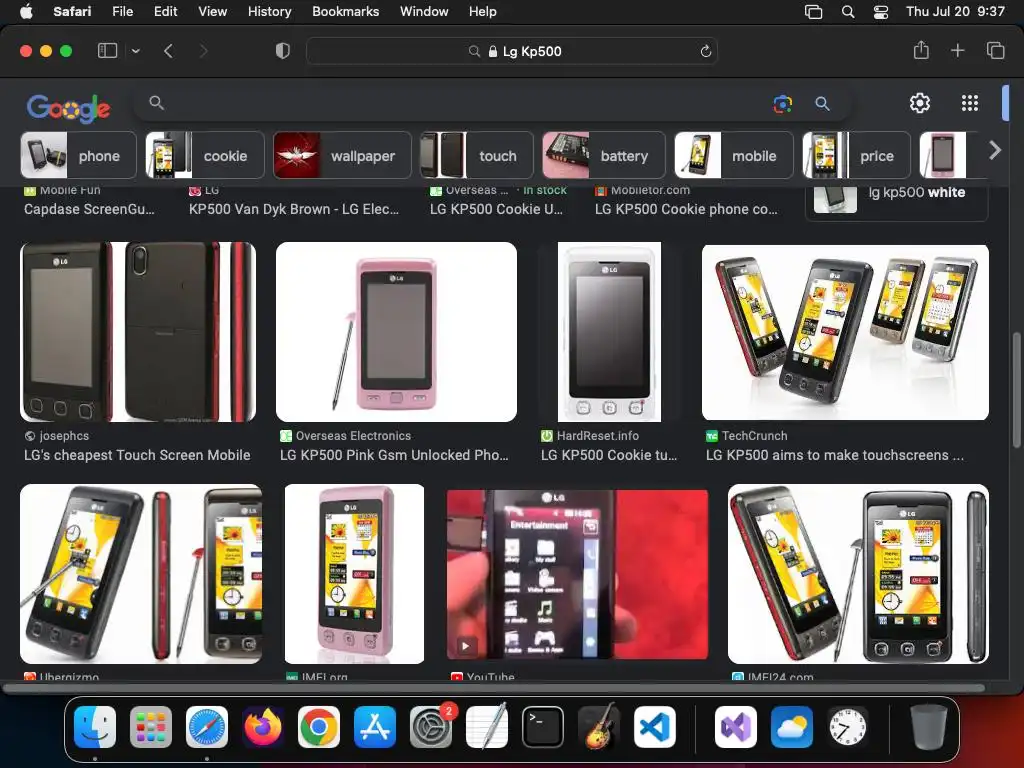Click the page vertical scrollbar thumb

(x=1017, y=390)
